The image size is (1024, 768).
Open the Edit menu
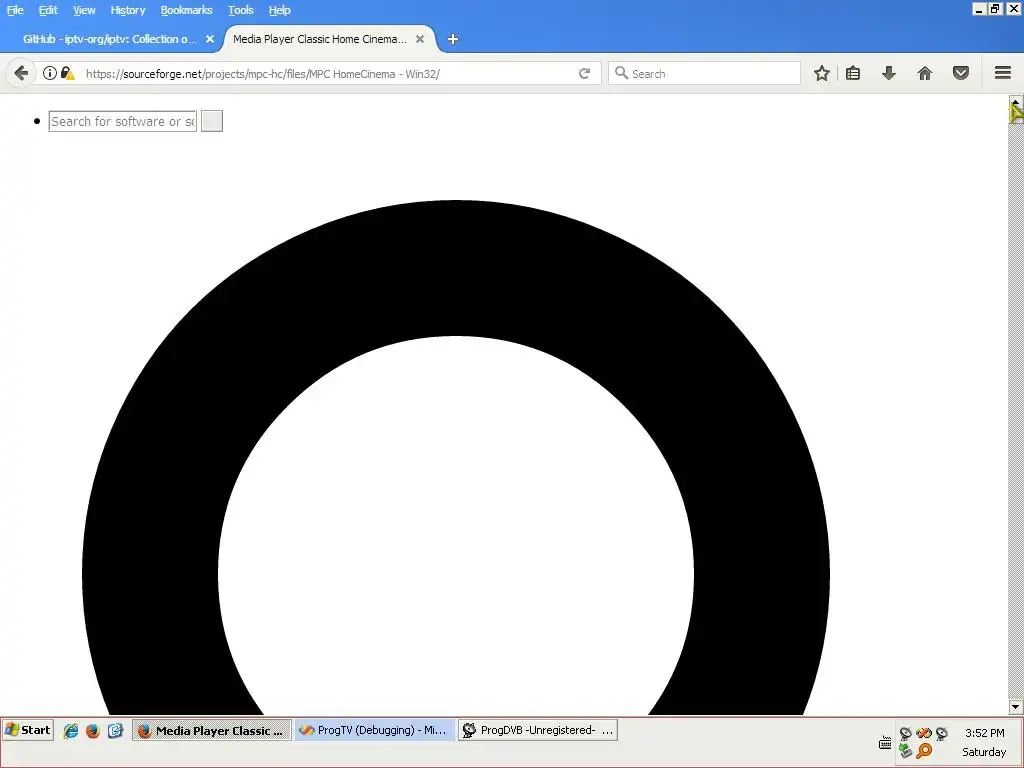point(48,10)
